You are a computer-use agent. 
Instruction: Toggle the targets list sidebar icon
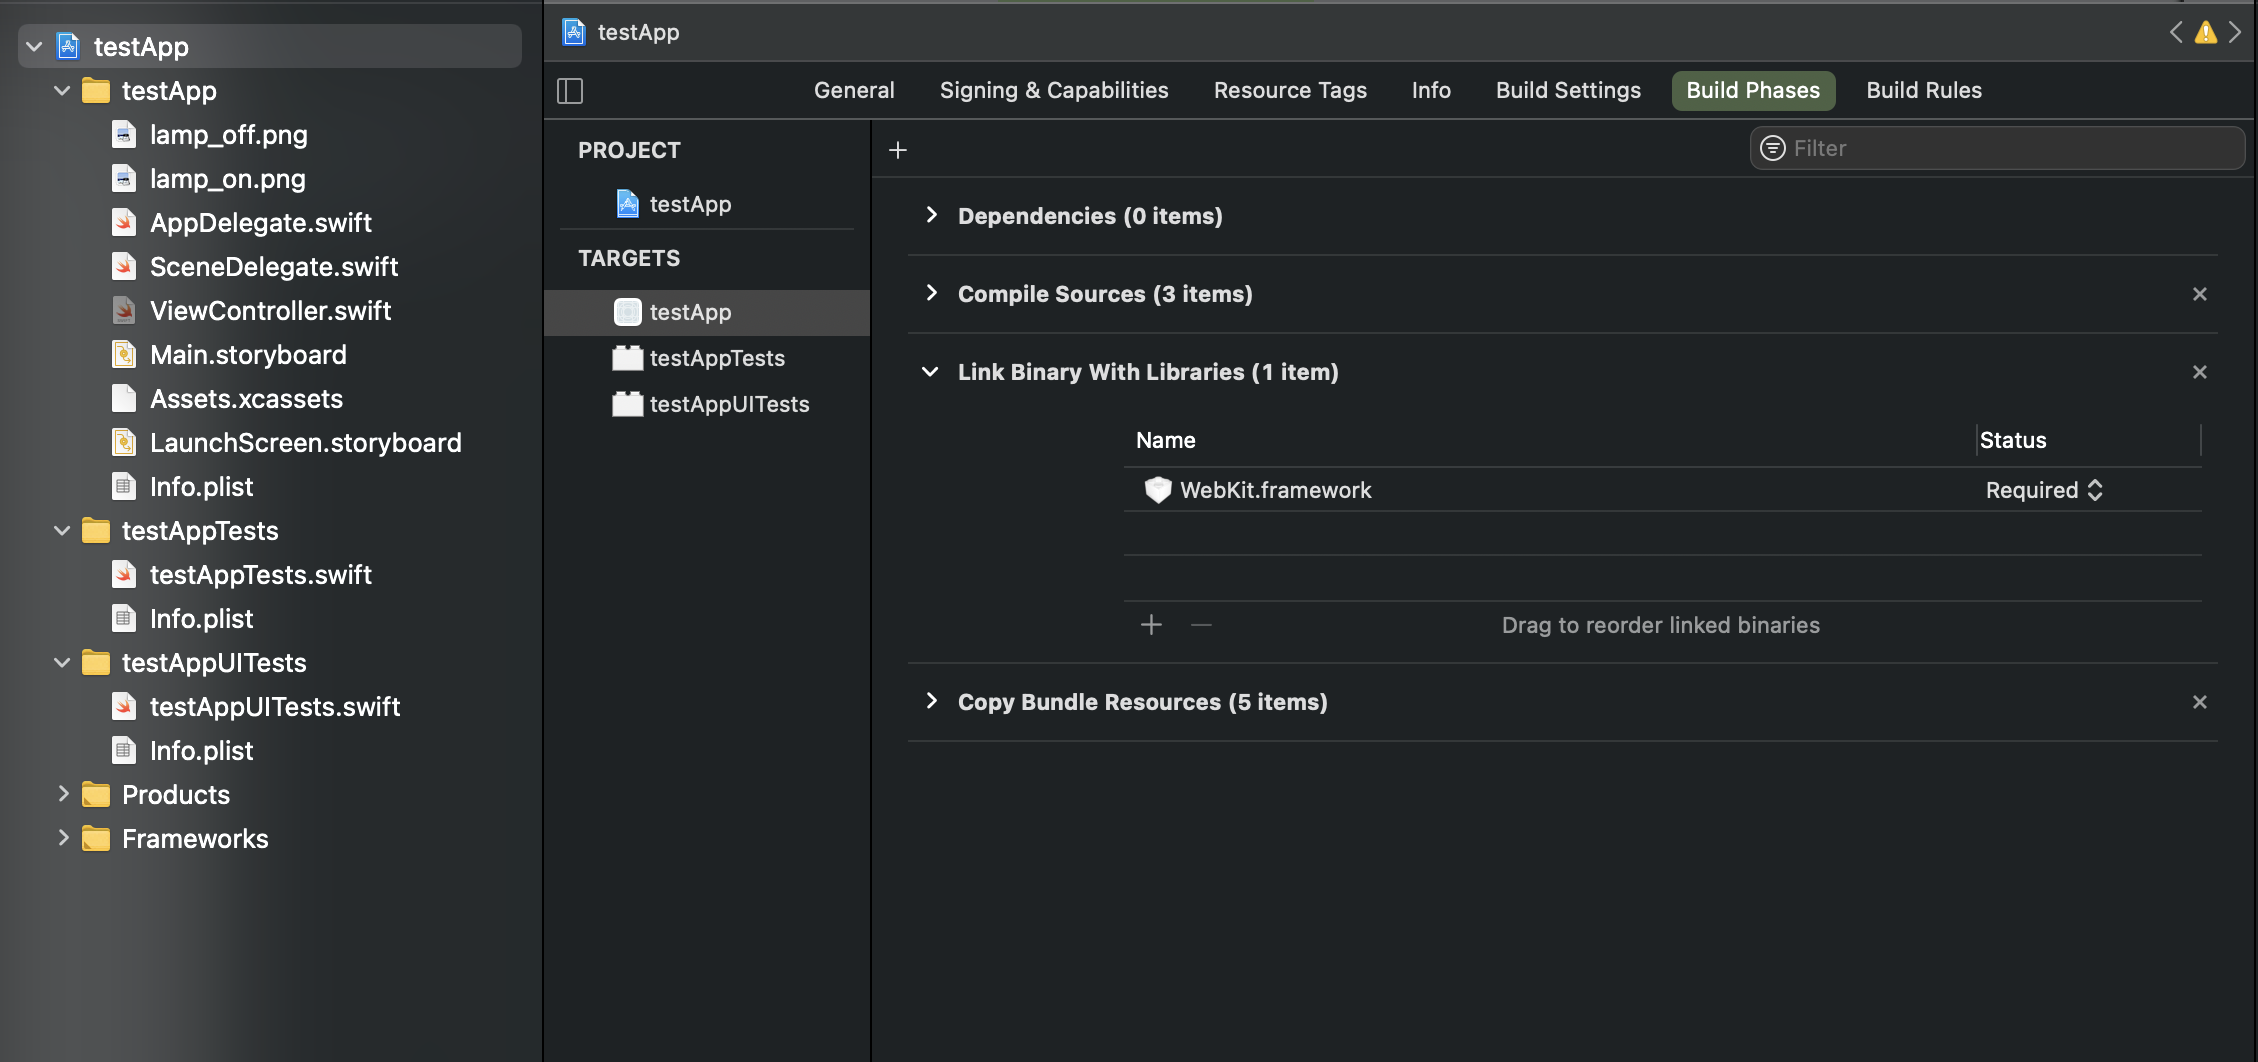(x=570, y=91)
